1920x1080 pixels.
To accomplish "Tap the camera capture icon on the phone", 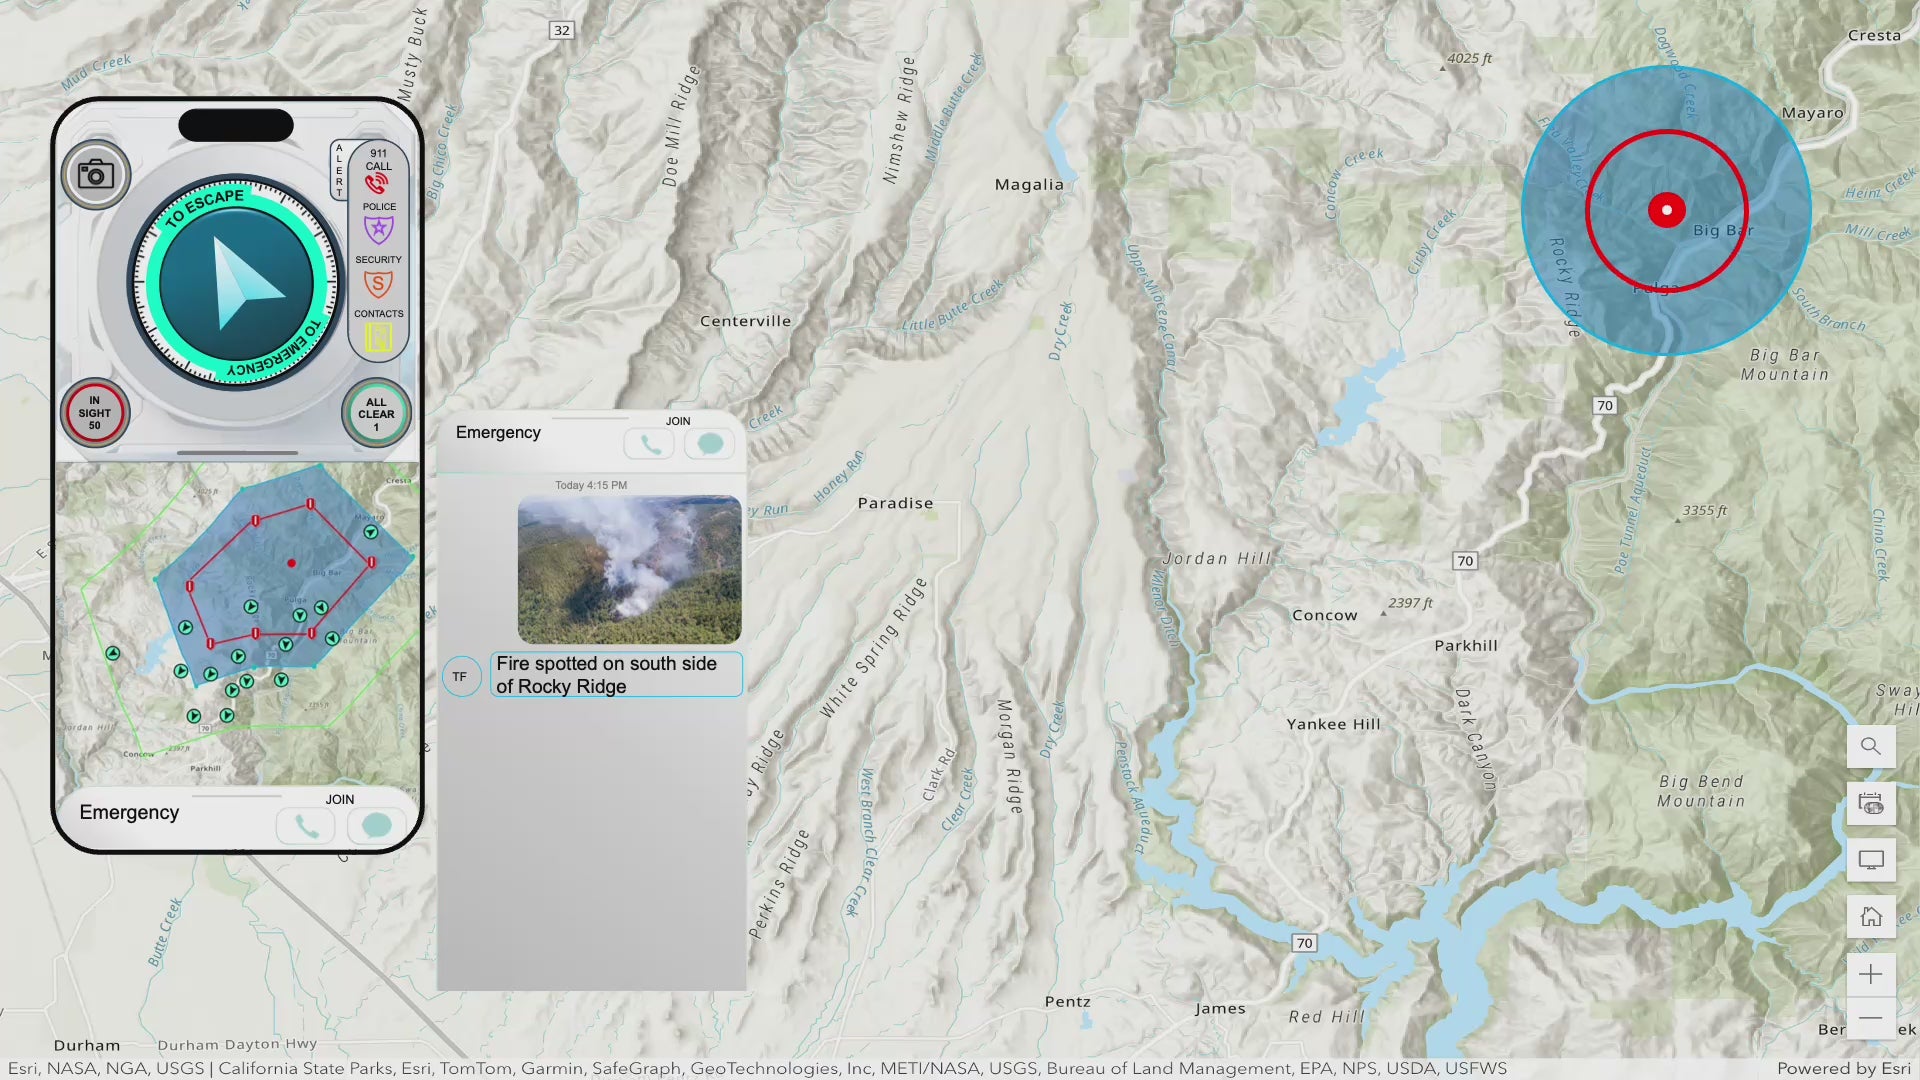I will coord(96,175).
